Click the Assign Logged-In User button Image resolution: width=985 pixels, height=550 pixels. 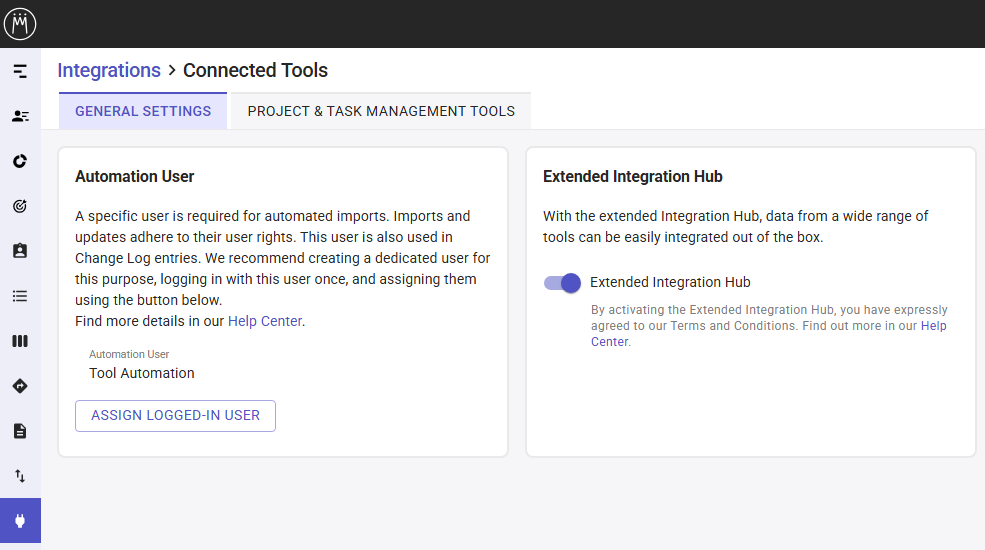coord(175,416)
